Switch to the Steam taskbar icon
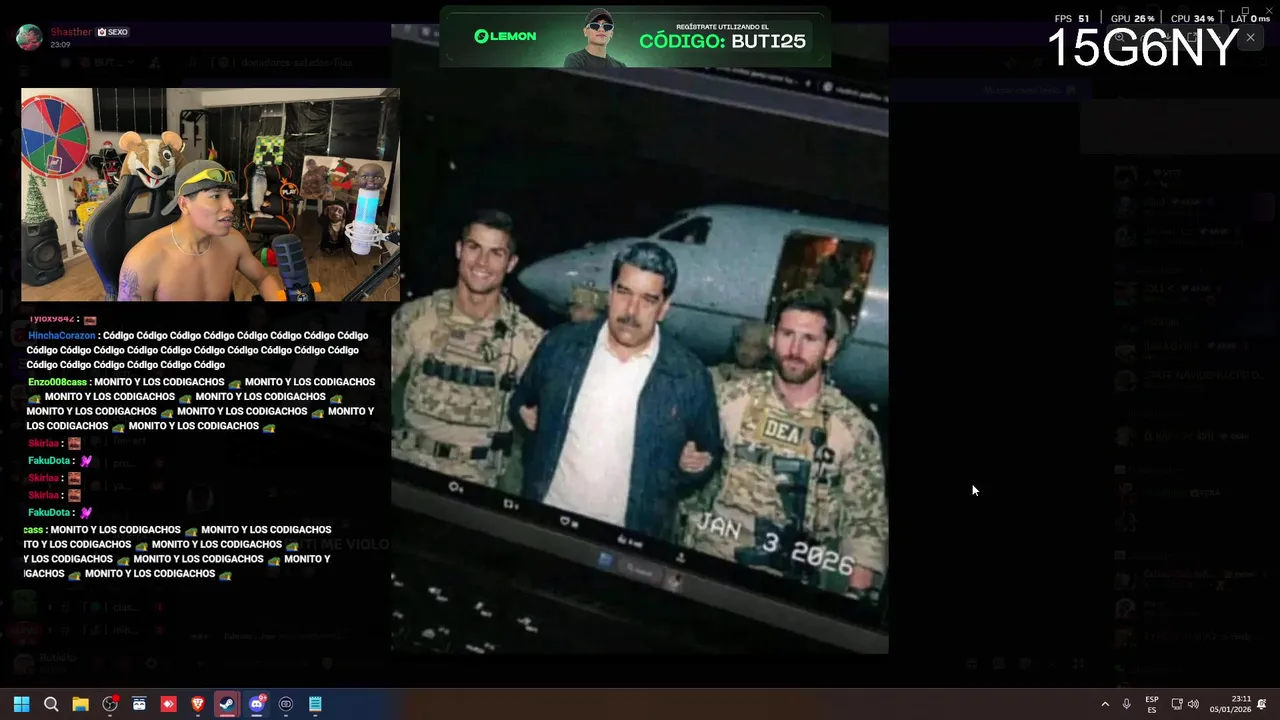The image size is (1280, 720). [x=227, y=704]
